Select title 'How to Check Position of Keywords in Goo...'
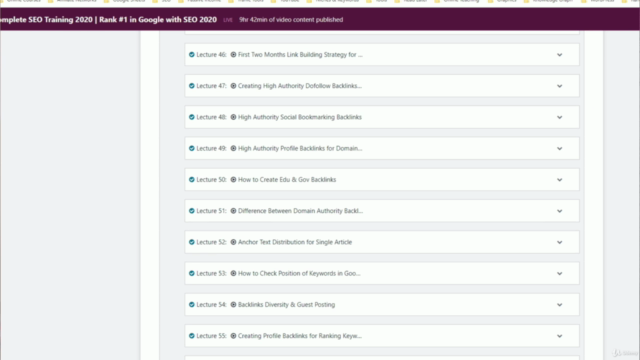The height and width of the screenshot is (360, 640). [x=299, y=273]
